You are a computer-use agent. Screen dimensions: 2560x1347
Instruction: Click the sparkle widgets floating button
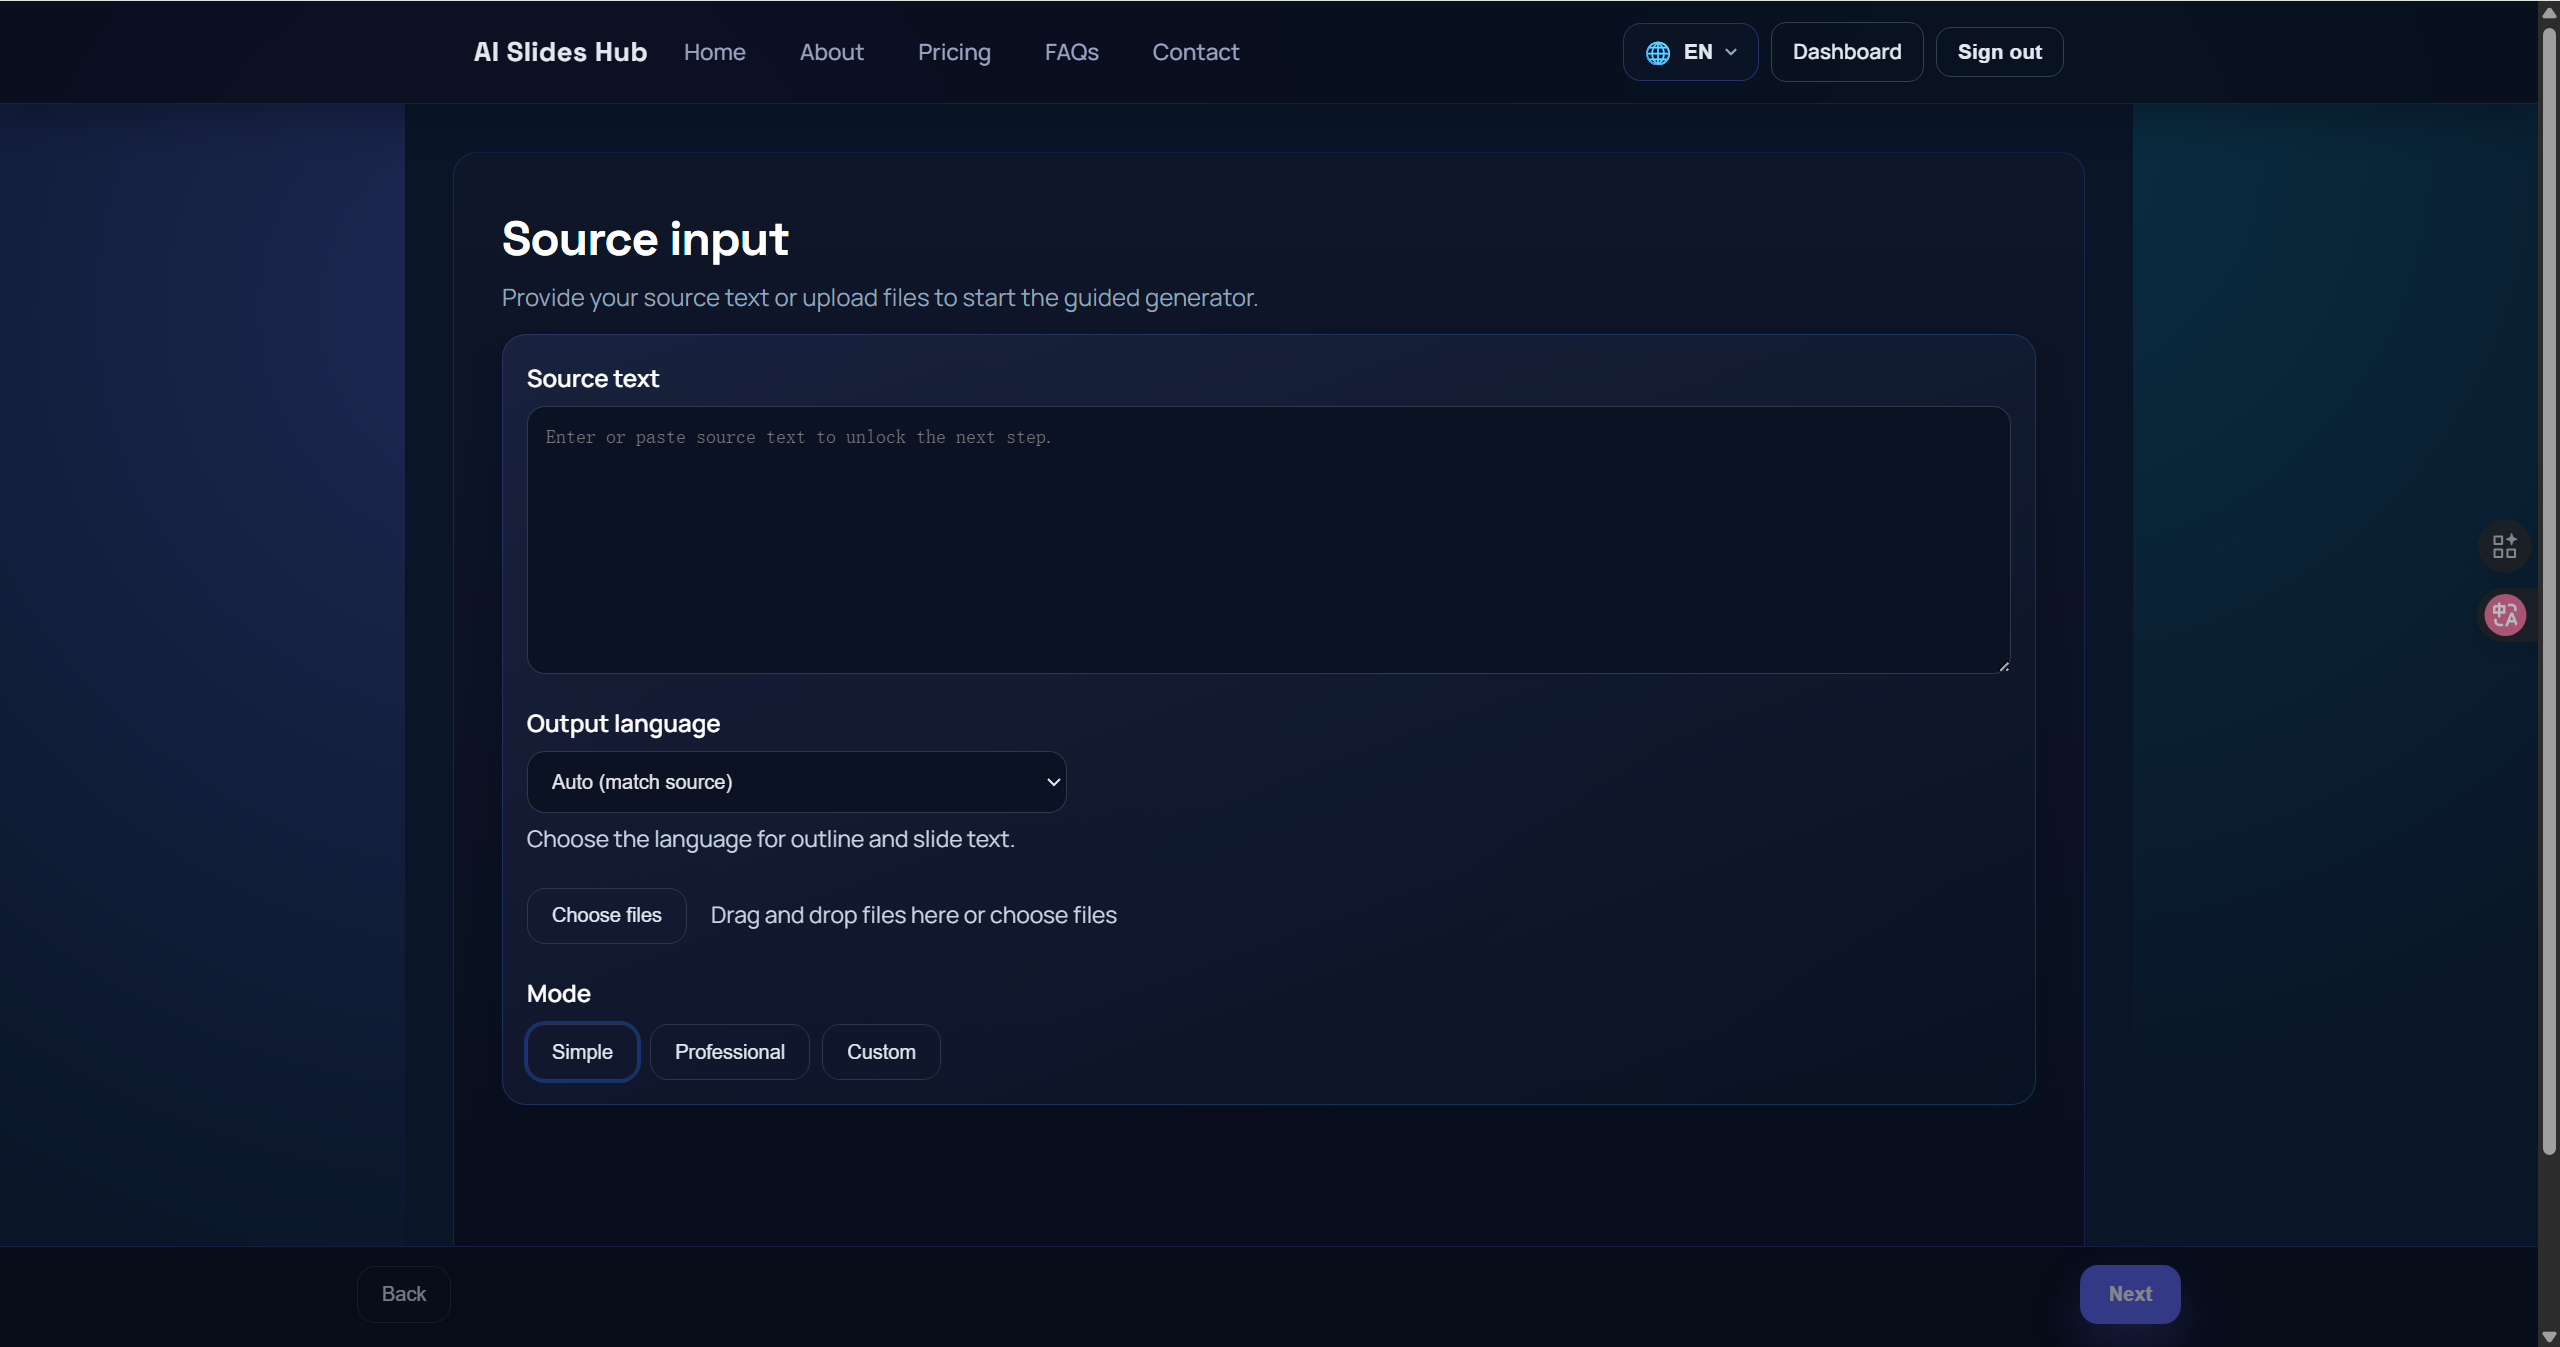click(2504, 546)
